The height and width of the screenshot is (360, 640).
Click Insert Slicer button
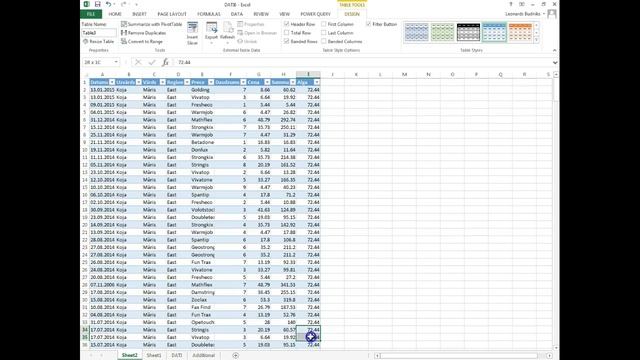click(192, 33)
